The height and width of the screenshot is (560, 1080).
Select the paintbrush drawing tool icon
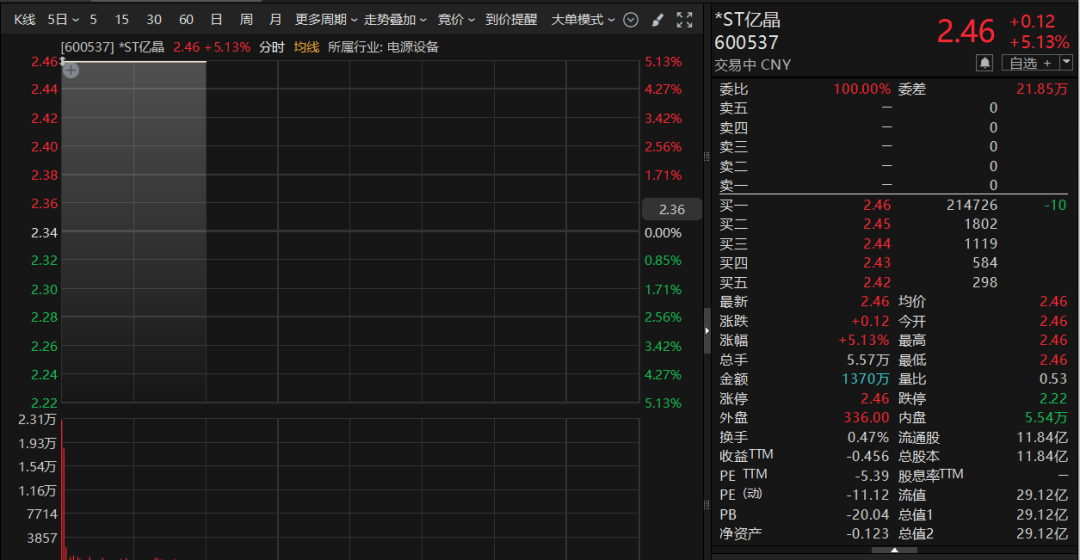click(658, 20)
